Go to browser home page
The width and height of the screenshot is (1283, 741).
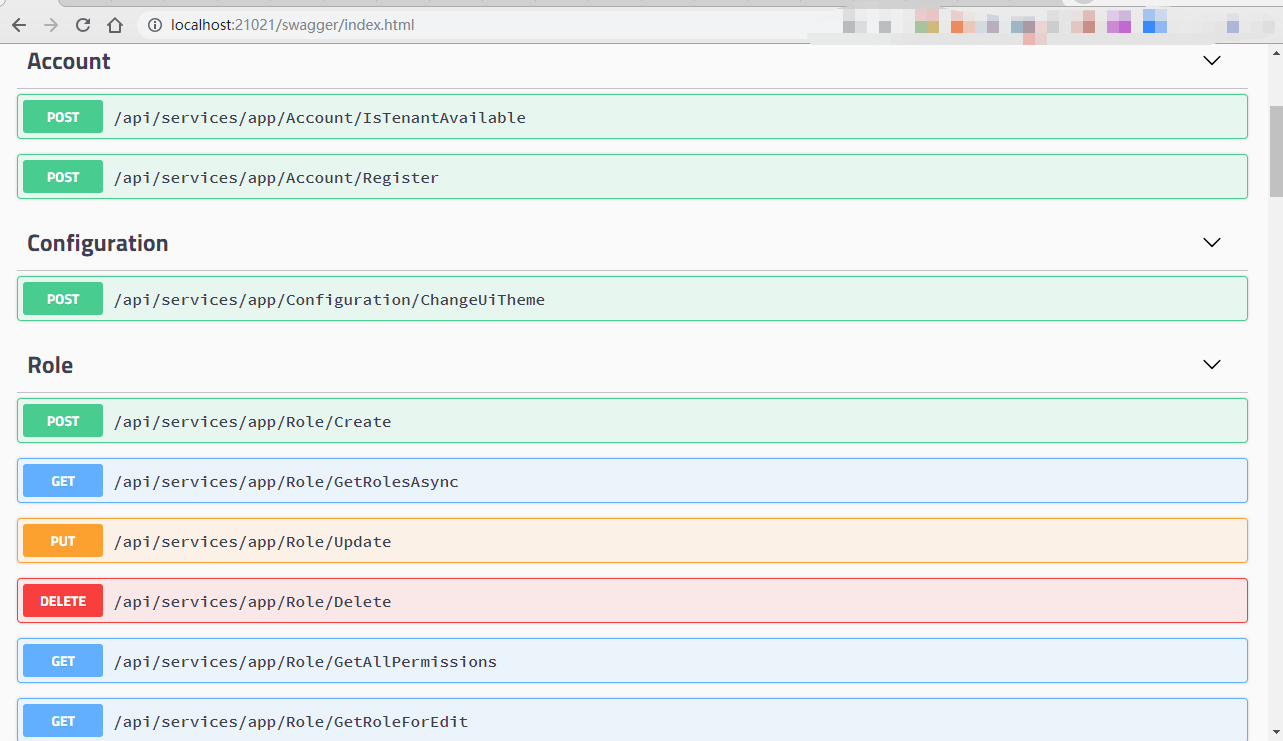click(115, 25)
